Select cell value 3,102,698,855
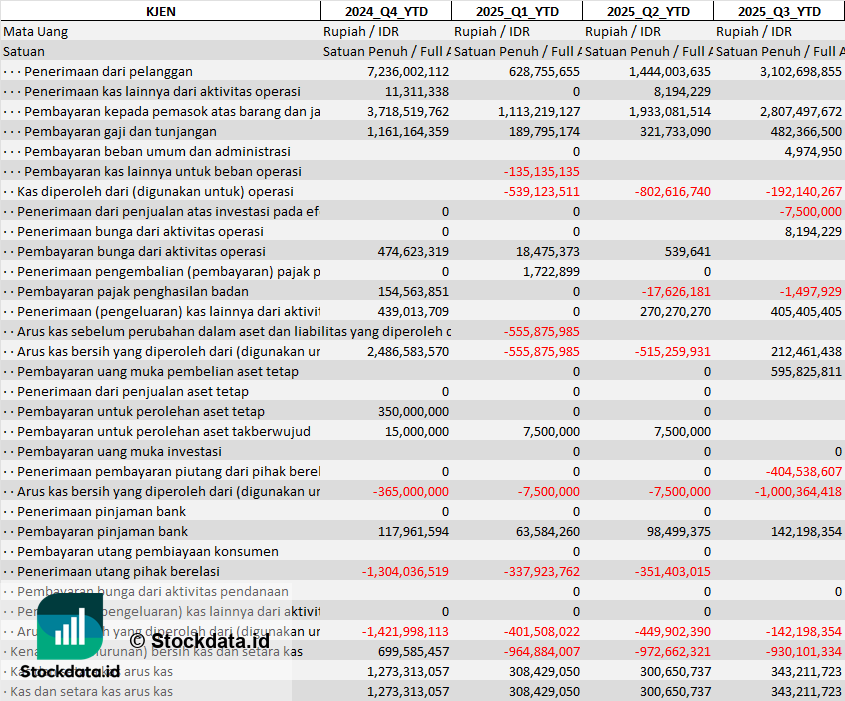Screen dimensions: 845x701 click(801, 72)
